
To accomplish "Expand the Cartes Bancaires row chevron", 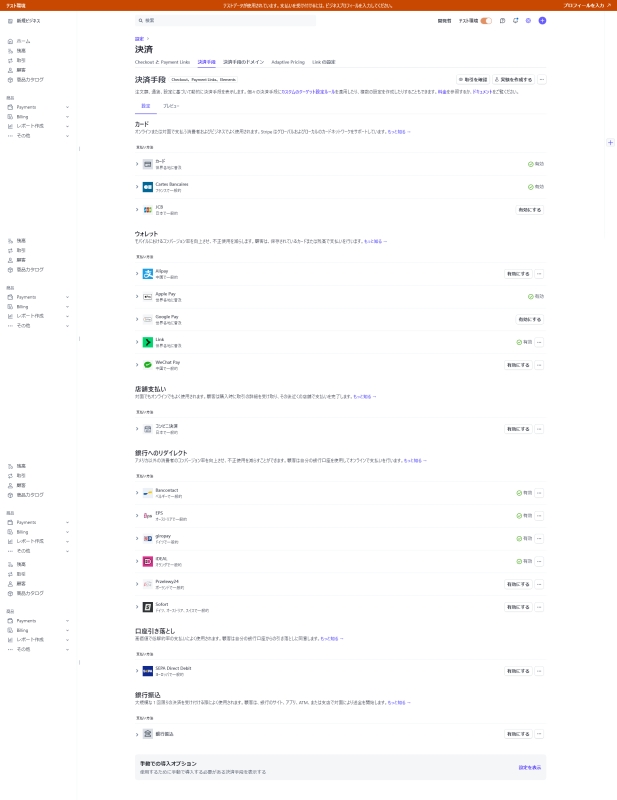I will pos(137,187).
